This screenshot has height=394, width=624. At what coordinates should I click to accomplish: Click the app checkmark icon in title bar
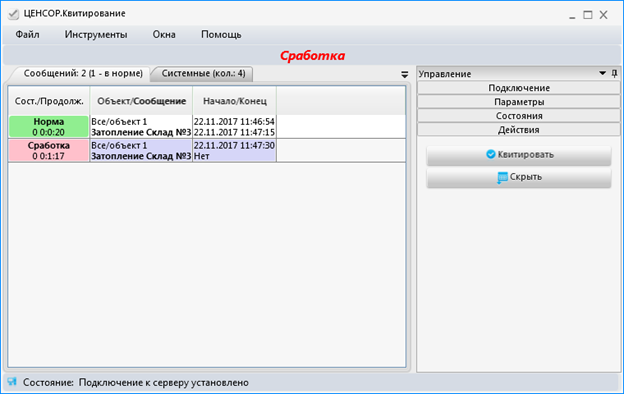pyautogui.click(x=13, y=14)
